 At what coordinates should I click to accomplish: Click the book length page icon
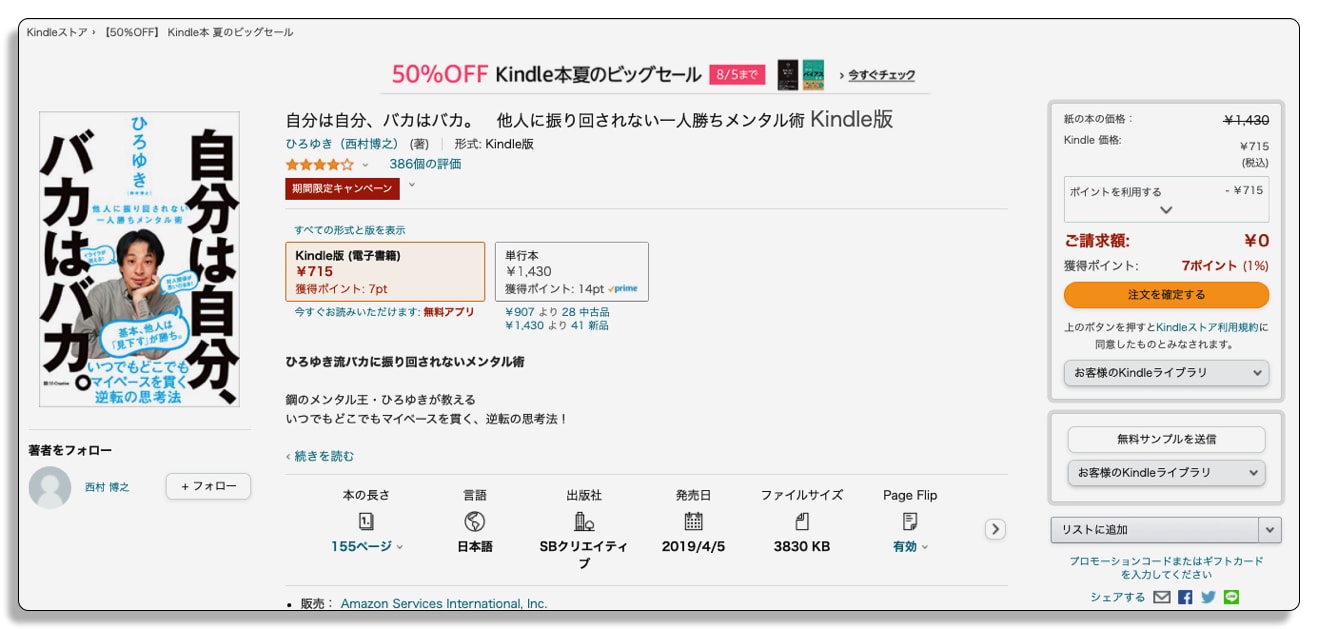366,521
